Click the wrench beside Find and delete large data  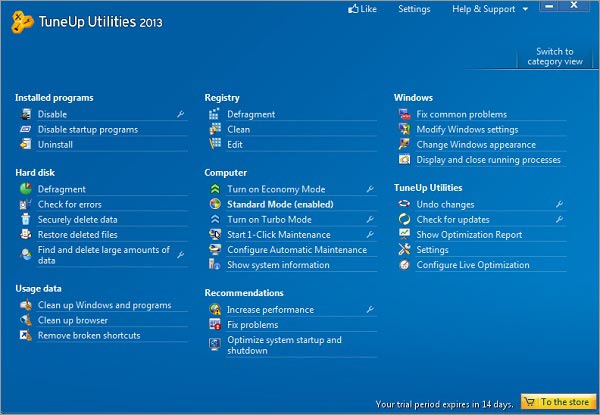181,255
